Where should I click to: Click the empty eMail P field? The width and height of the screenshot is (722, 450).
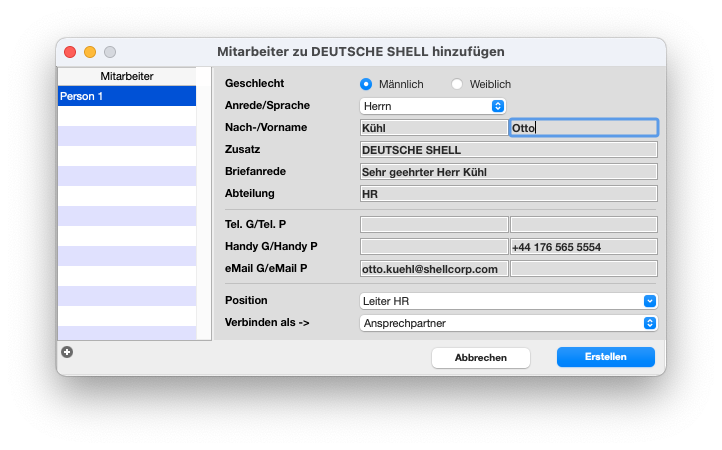(583, 269)
